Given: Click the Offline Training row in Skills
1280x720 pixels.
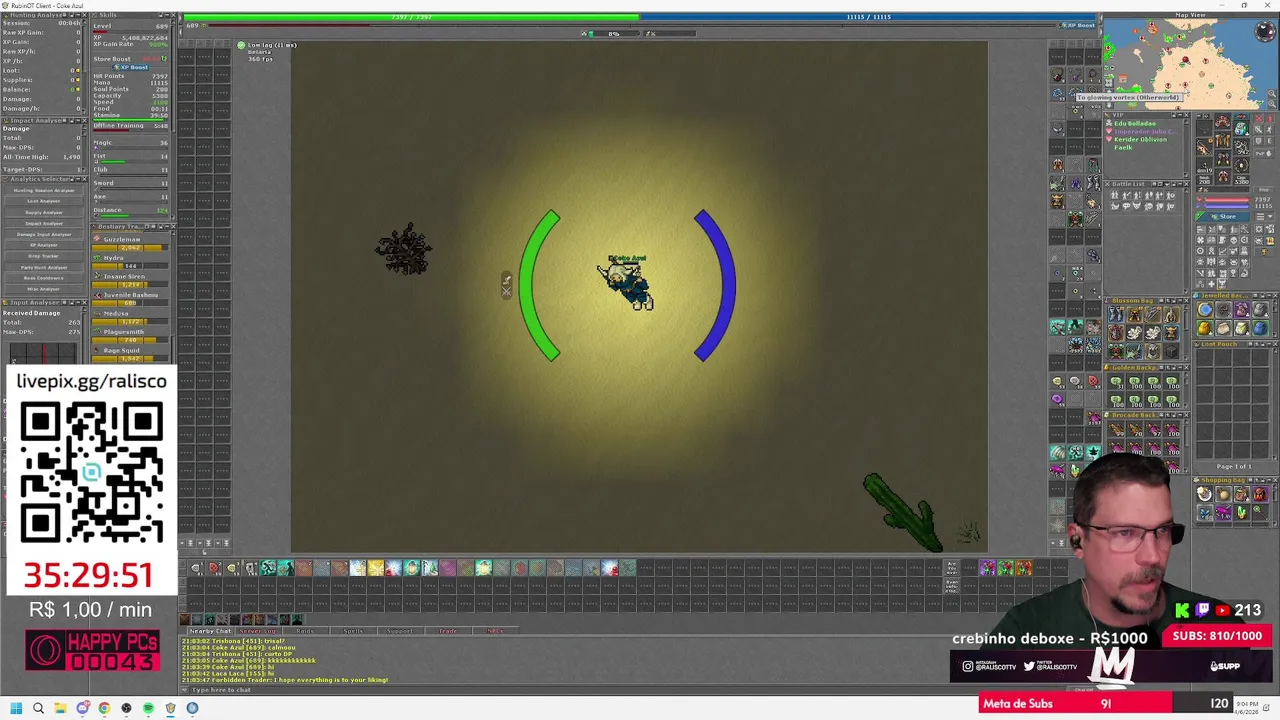Looking at the screenshot, I should coord(131,126).
